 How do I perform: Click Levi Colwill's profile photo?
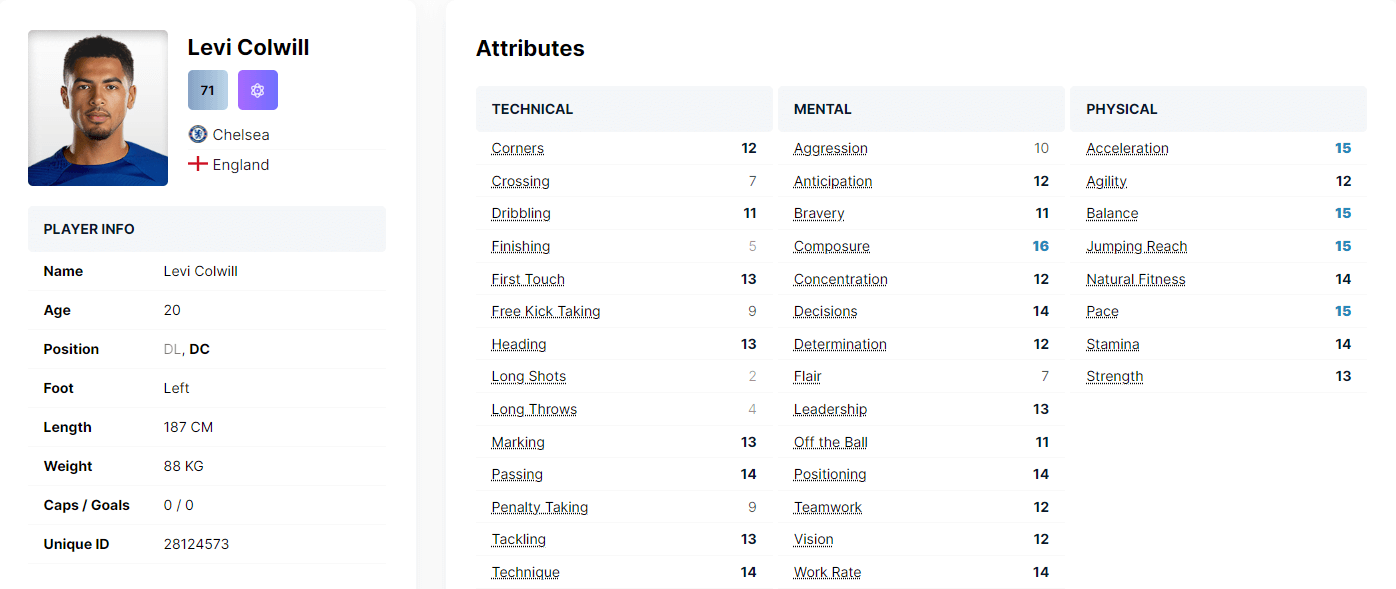click(98, 108)
